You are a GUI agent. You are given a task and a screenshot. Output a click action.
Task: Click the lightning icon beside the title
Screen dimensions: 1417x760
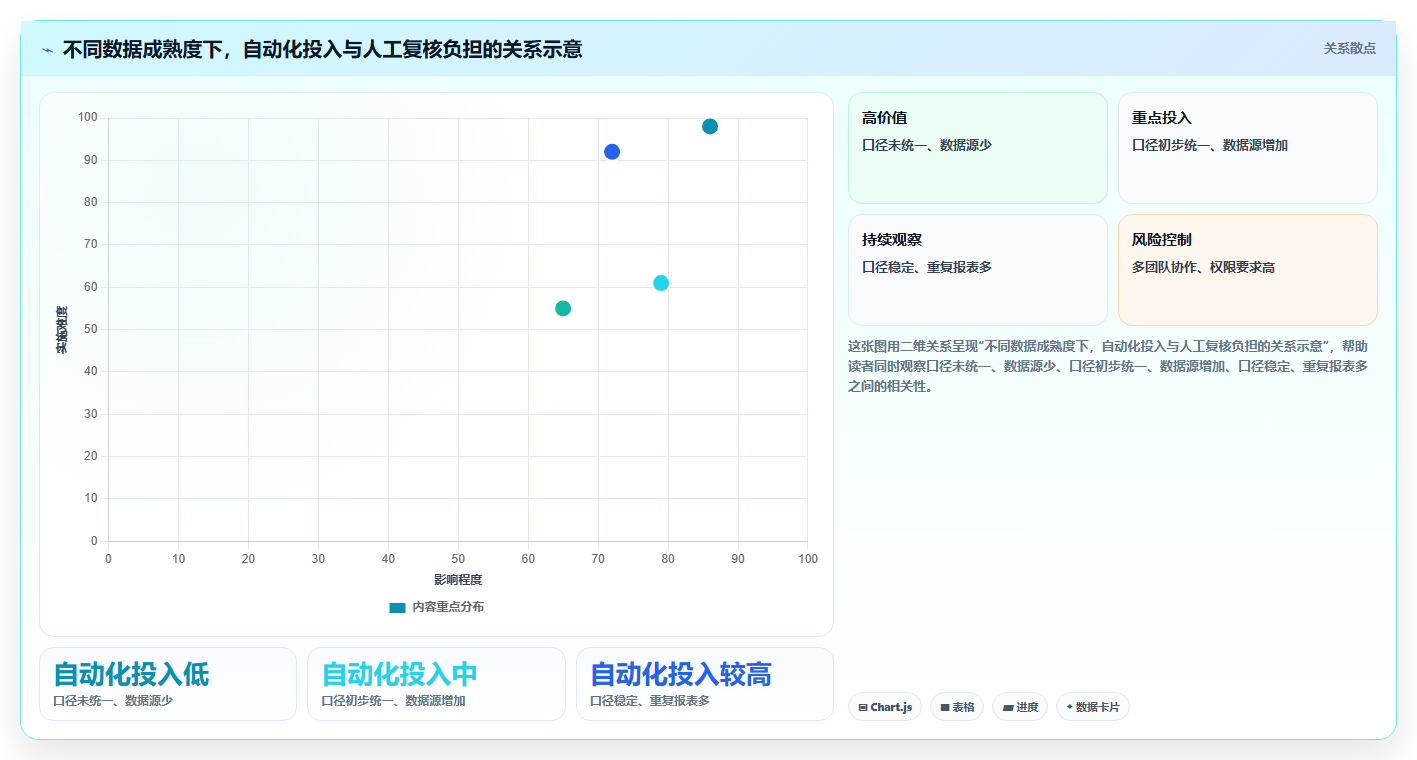[x=48, y=49]
